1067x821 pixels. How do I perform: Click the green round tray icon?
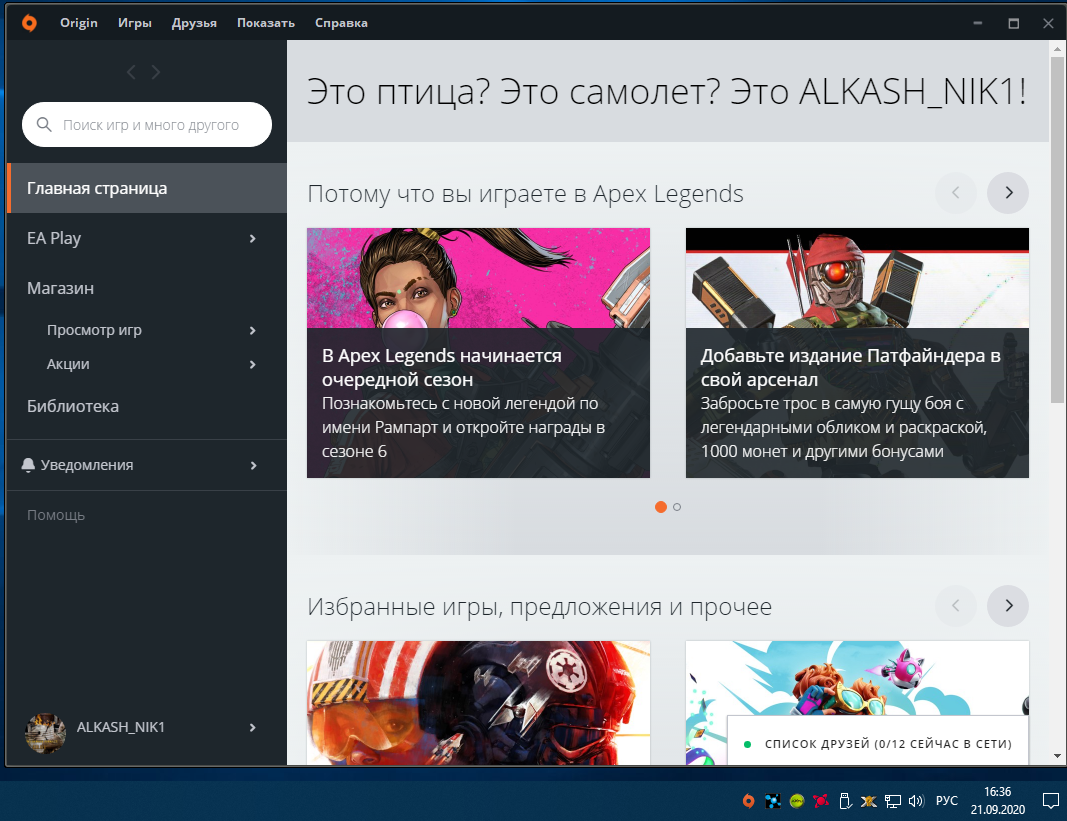tap(797, 801)
